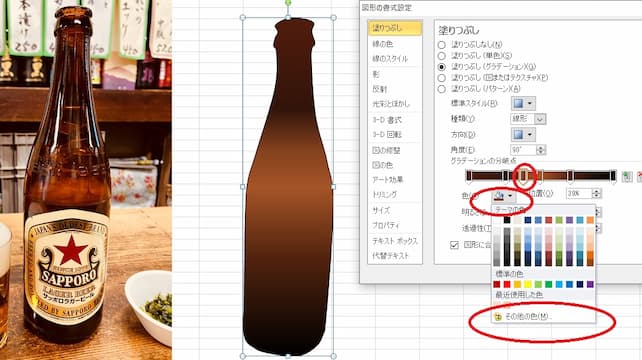Select the circled third gradient stop
642x360 pixels.
tap(523, 176)
